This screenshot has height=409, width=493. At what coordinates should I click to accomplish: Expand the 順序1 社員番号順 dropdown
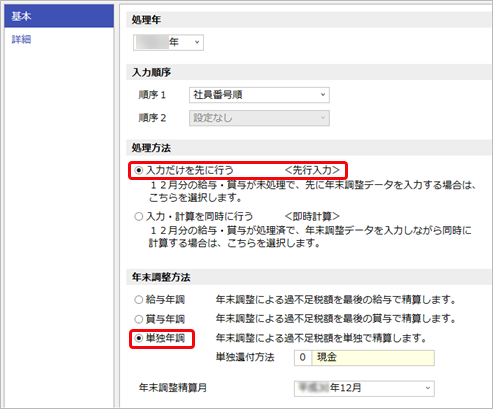[x=259, y=95]
